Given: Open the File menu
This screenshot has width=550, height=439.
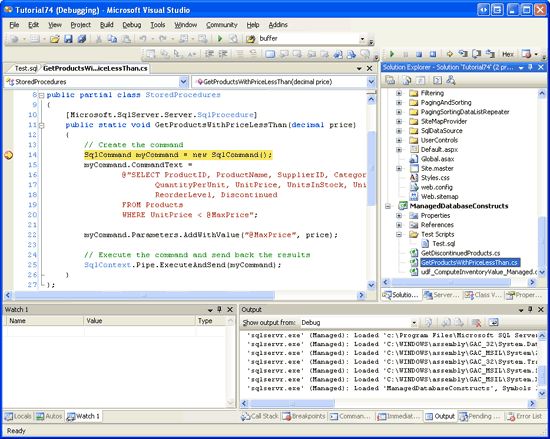Looking at the screenshot, I should coord(14,25).
